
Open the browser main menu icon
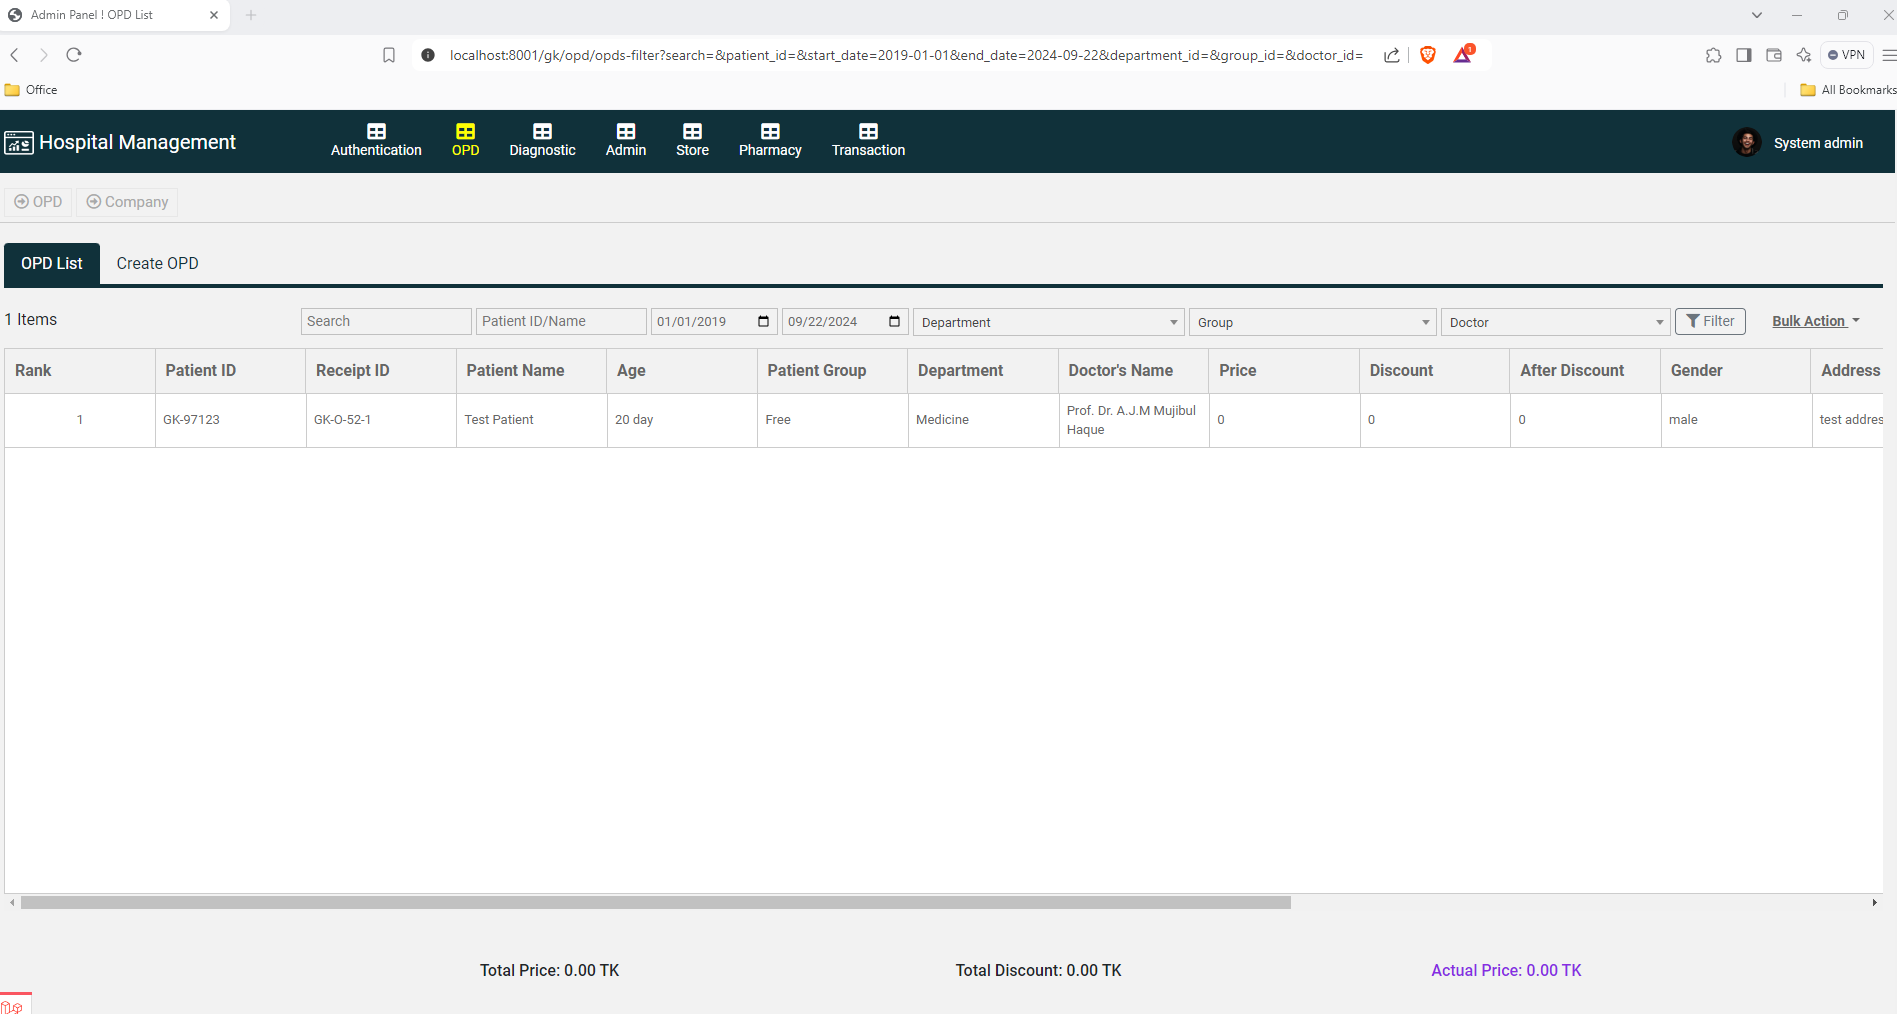point(1888,55)
